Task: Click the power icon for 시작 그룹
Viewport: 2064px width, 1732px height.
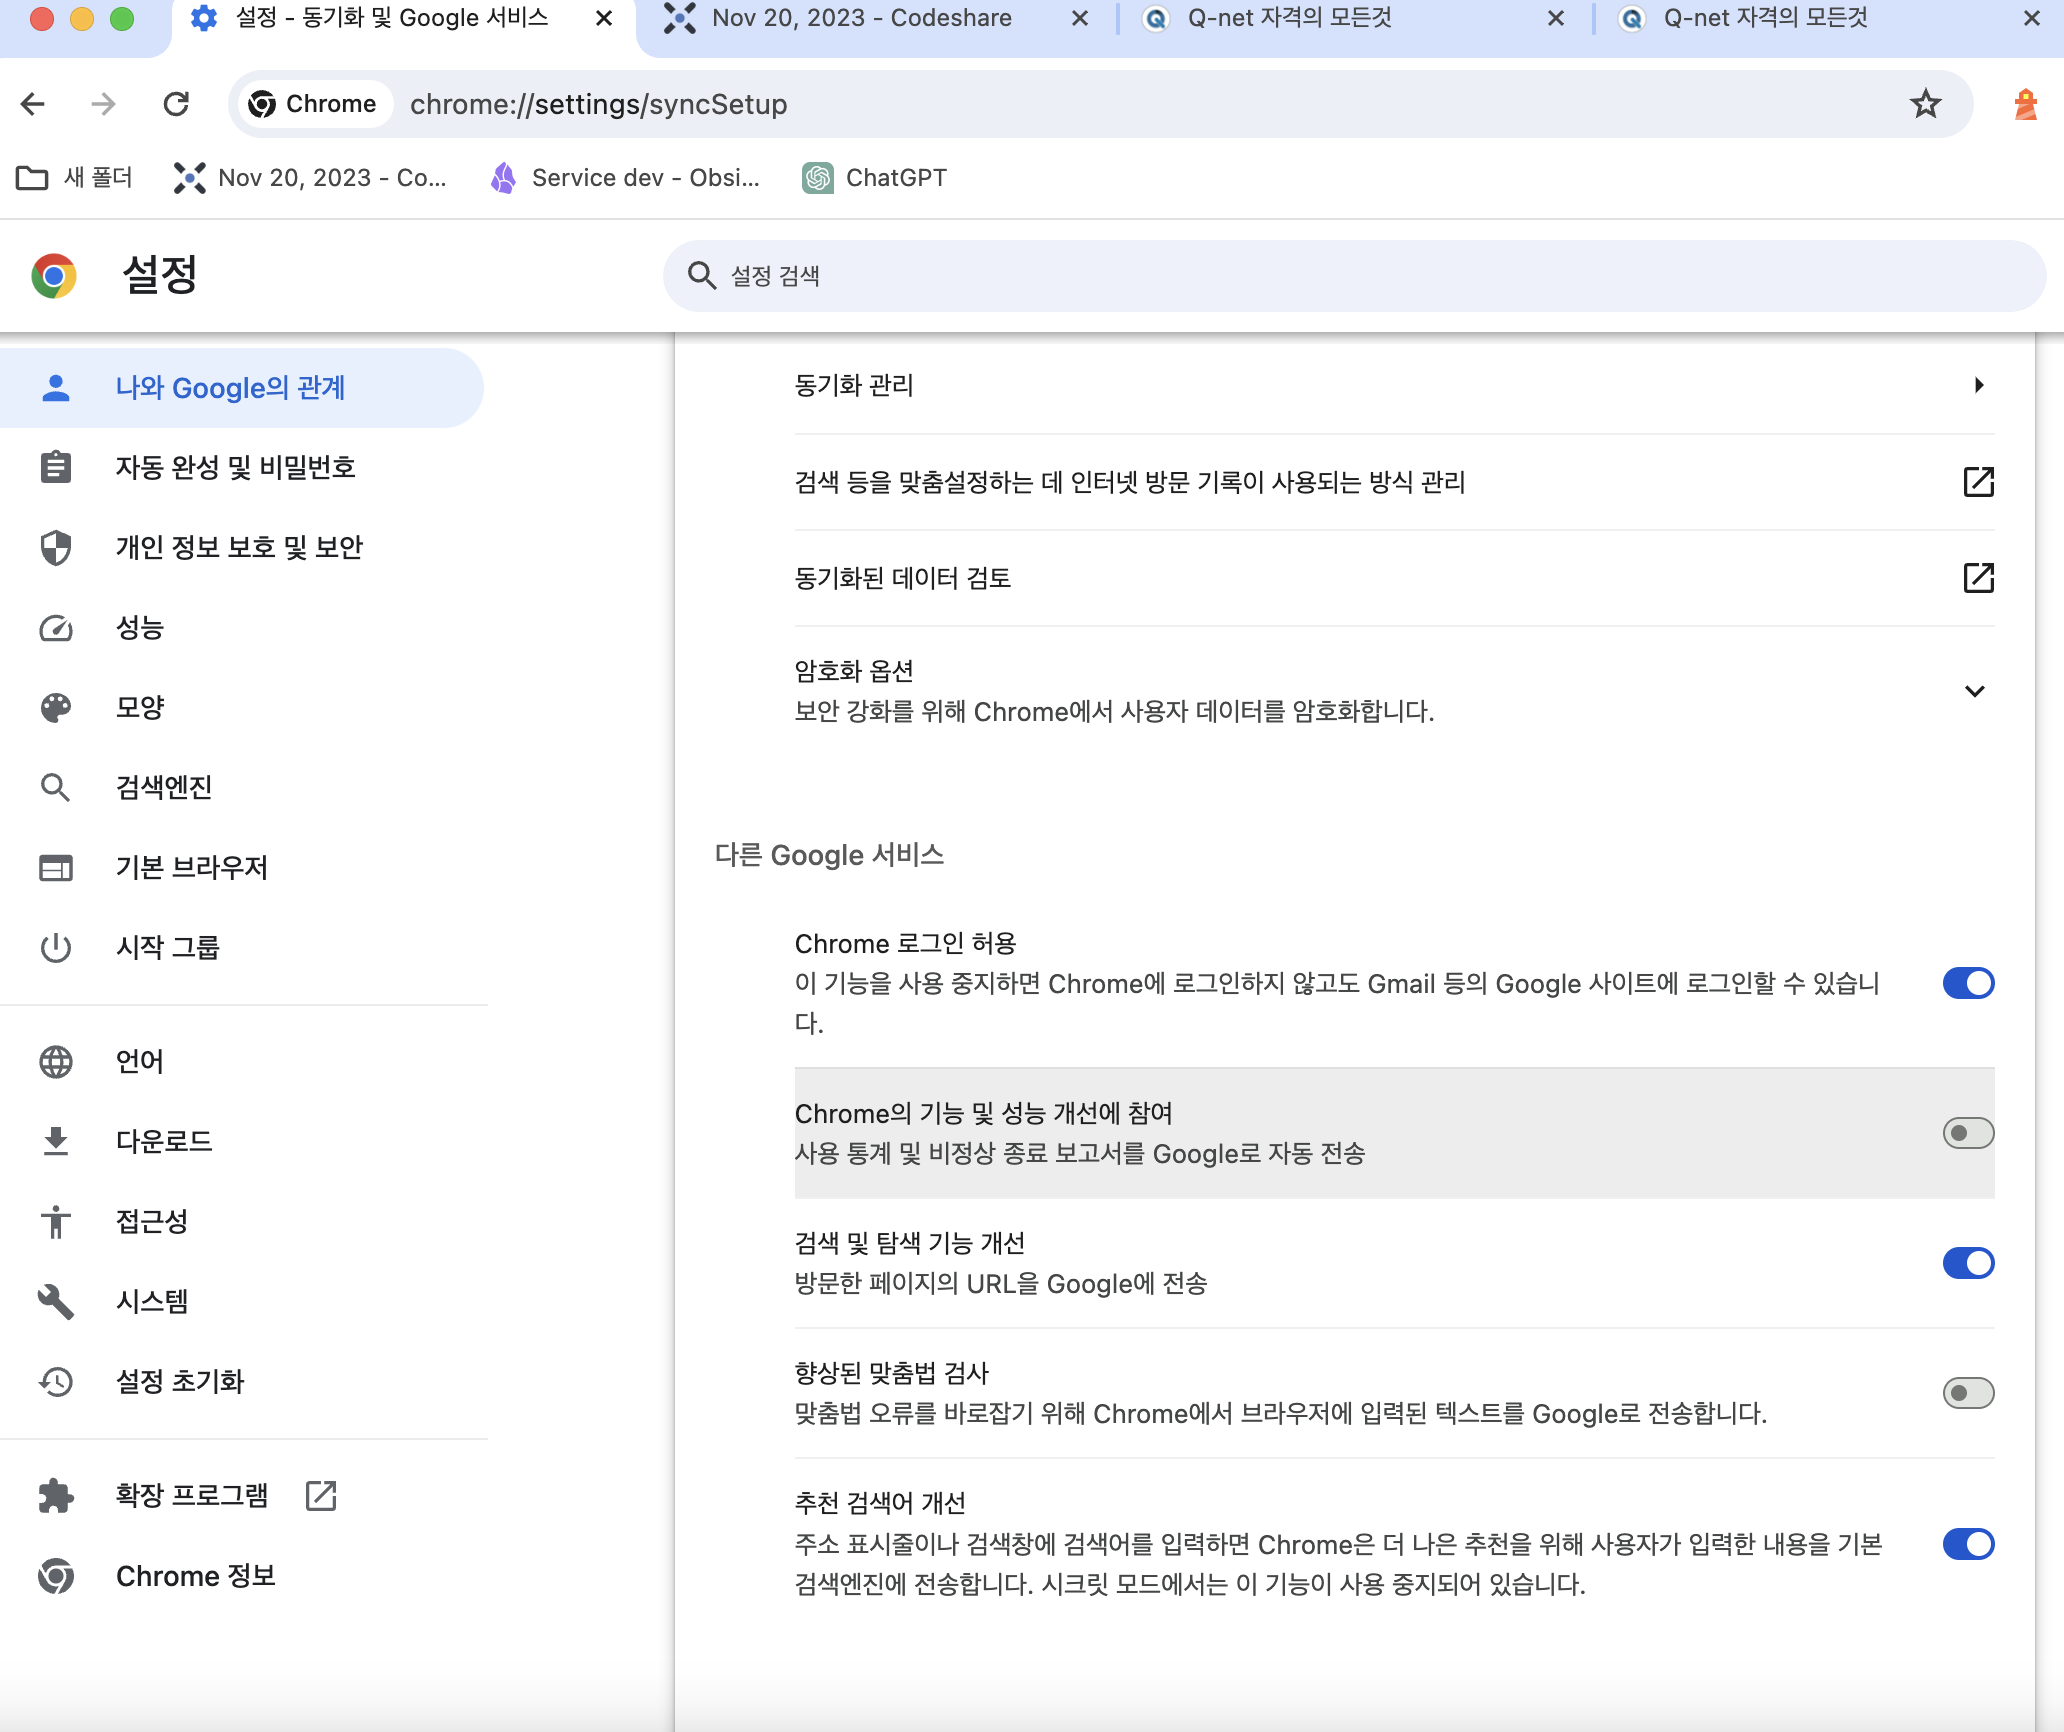Action: [56, 947]
